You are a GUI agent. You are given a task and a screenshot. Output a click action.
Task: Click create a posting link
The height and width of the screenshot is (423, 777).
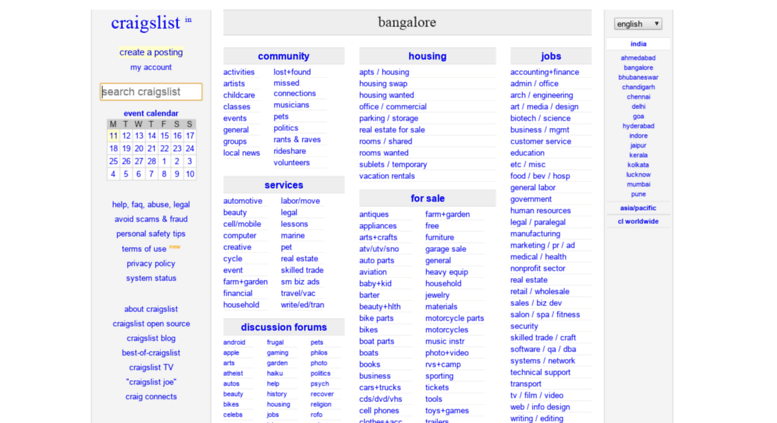(x=151, y=52)
